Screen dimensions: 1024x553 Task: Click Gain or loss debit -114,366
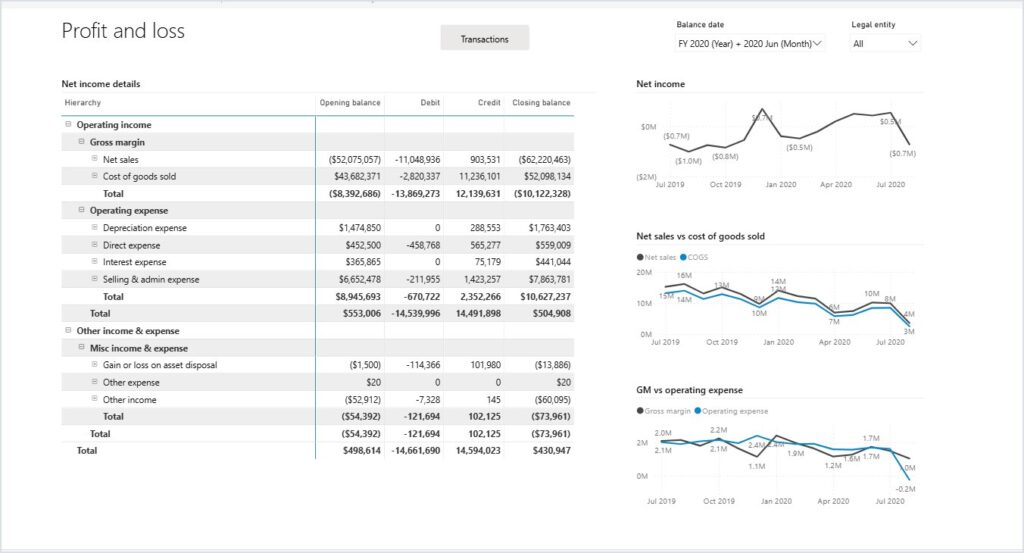coord(423,365)
